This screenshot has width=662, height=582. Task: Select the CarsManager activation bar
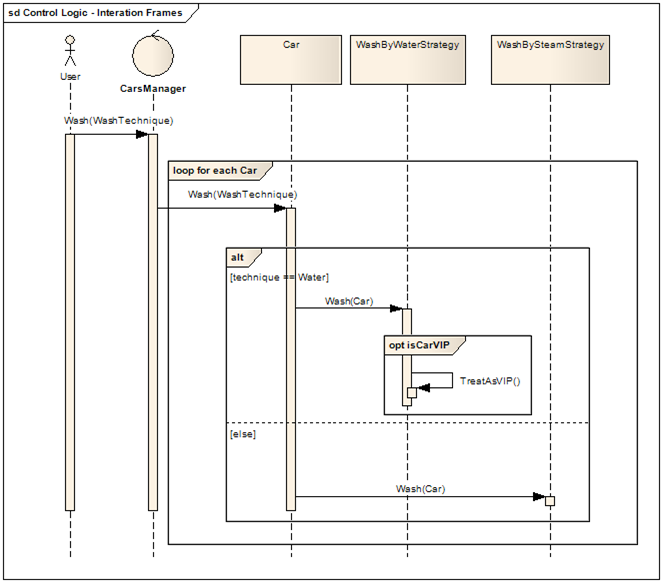coord(153,322)
